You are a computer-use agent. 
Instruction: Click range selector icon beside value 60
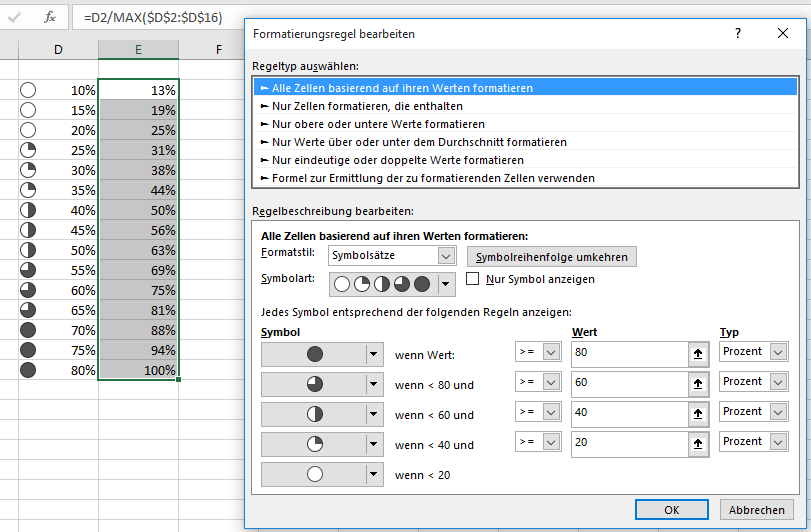[695, 383]
